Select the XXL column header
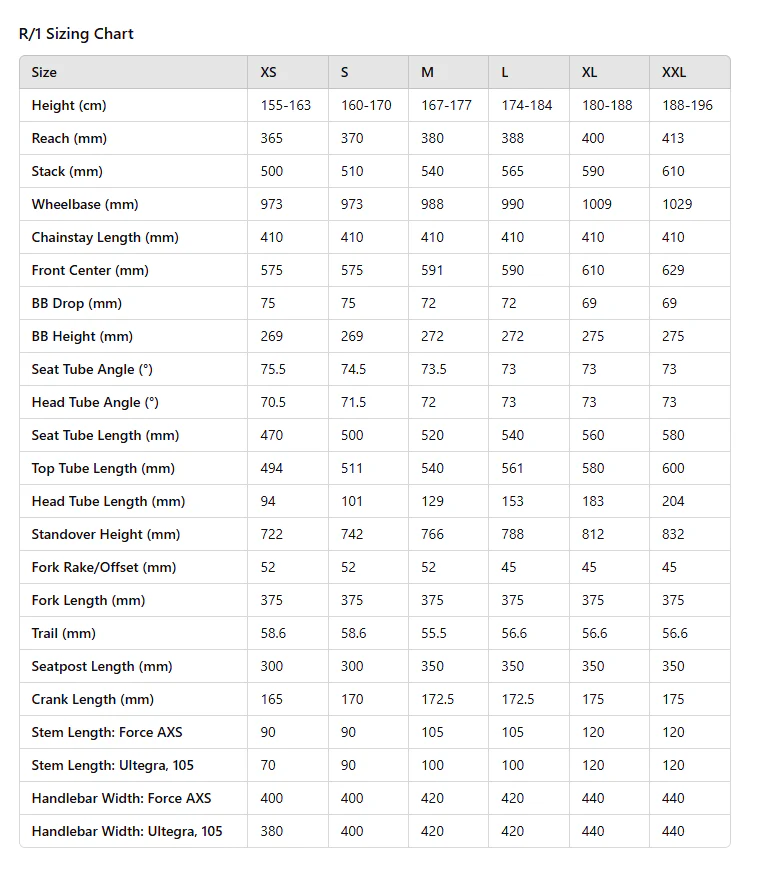This screenshot has width=765, height=874. coord(674,72)
